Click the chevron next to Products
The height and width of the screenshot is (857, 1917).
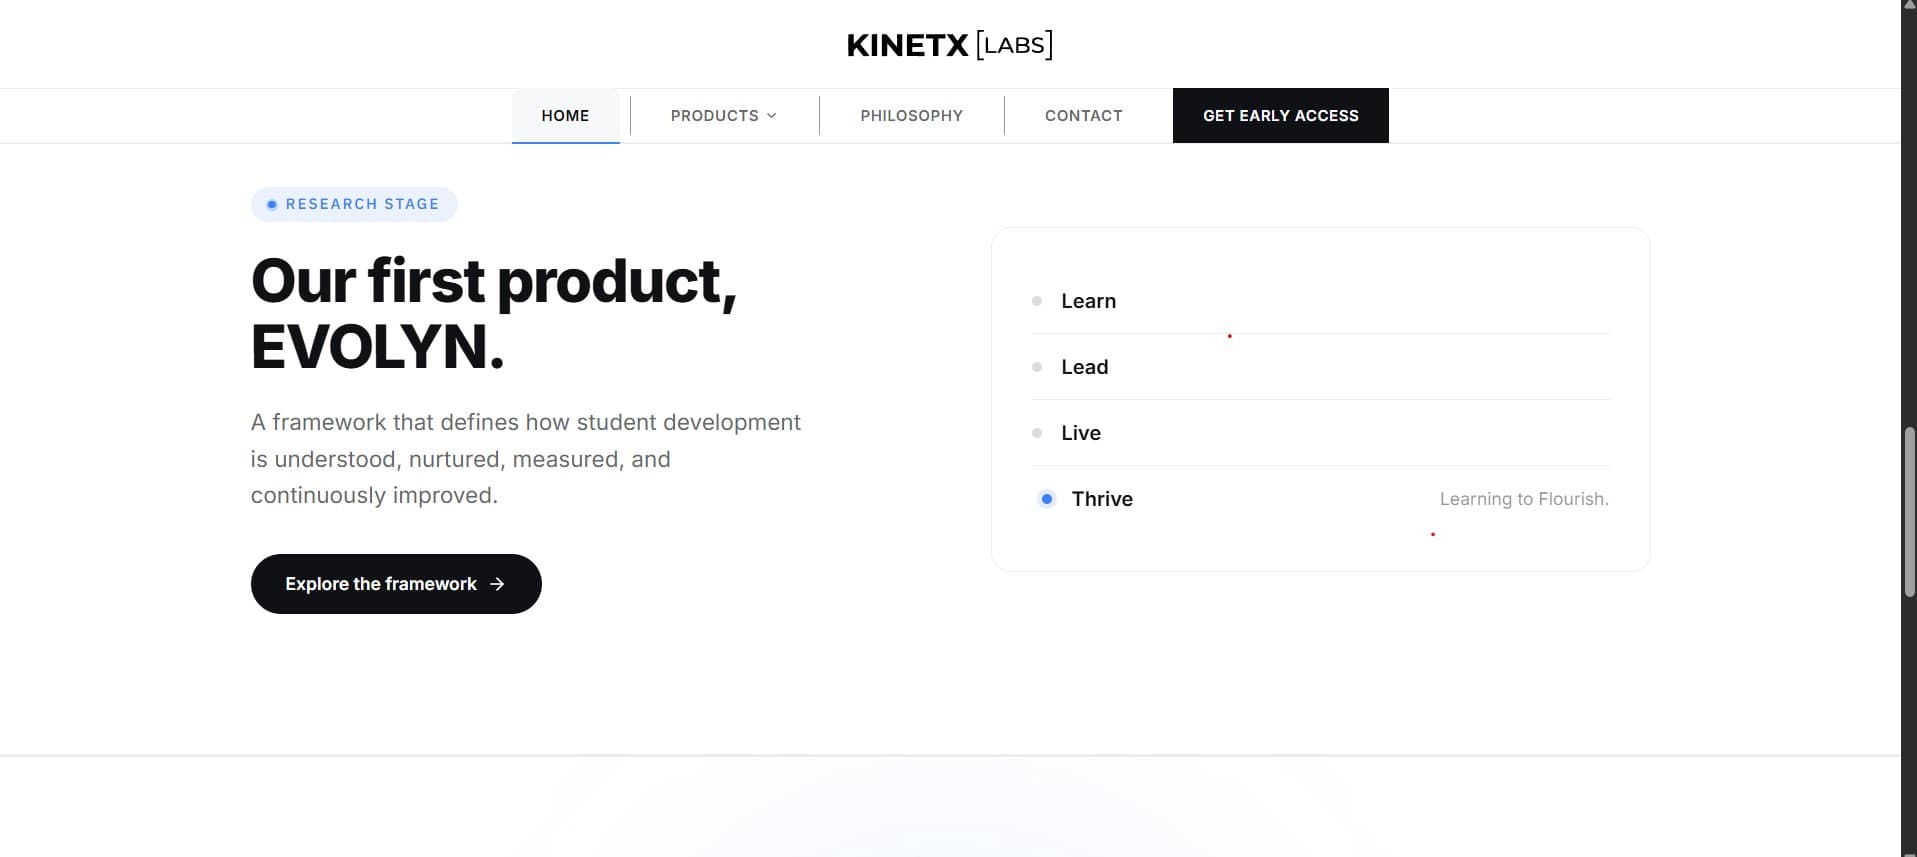click(x=771, y=116)
